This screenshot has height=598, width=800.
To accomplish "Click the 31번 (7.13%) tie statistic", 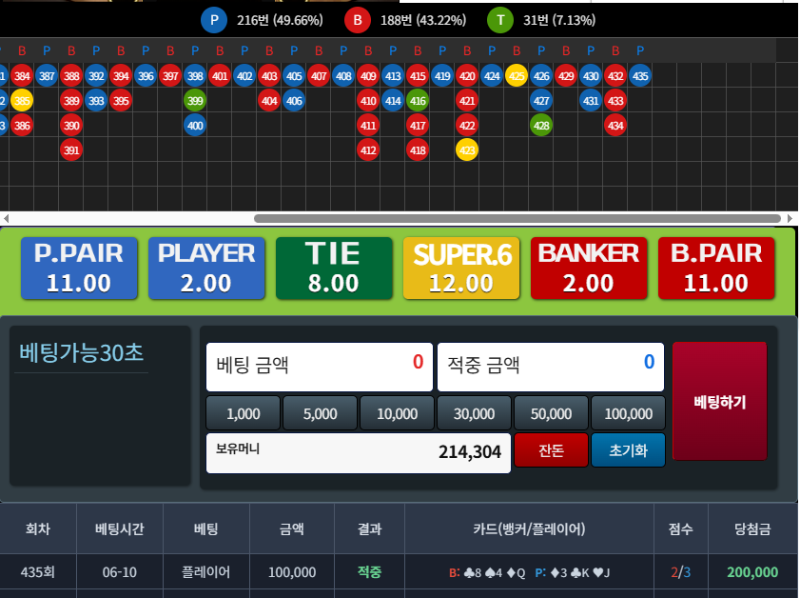I will 559,20.
